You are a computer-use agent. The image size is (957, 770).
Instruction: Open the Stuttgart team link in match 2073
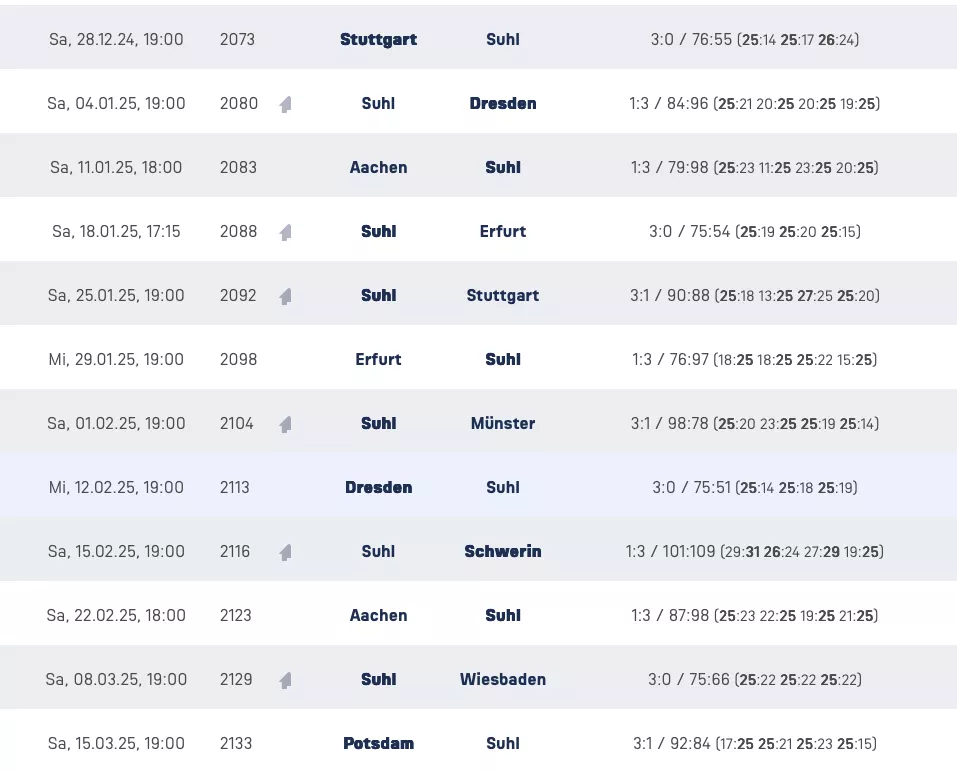[378, 40]
